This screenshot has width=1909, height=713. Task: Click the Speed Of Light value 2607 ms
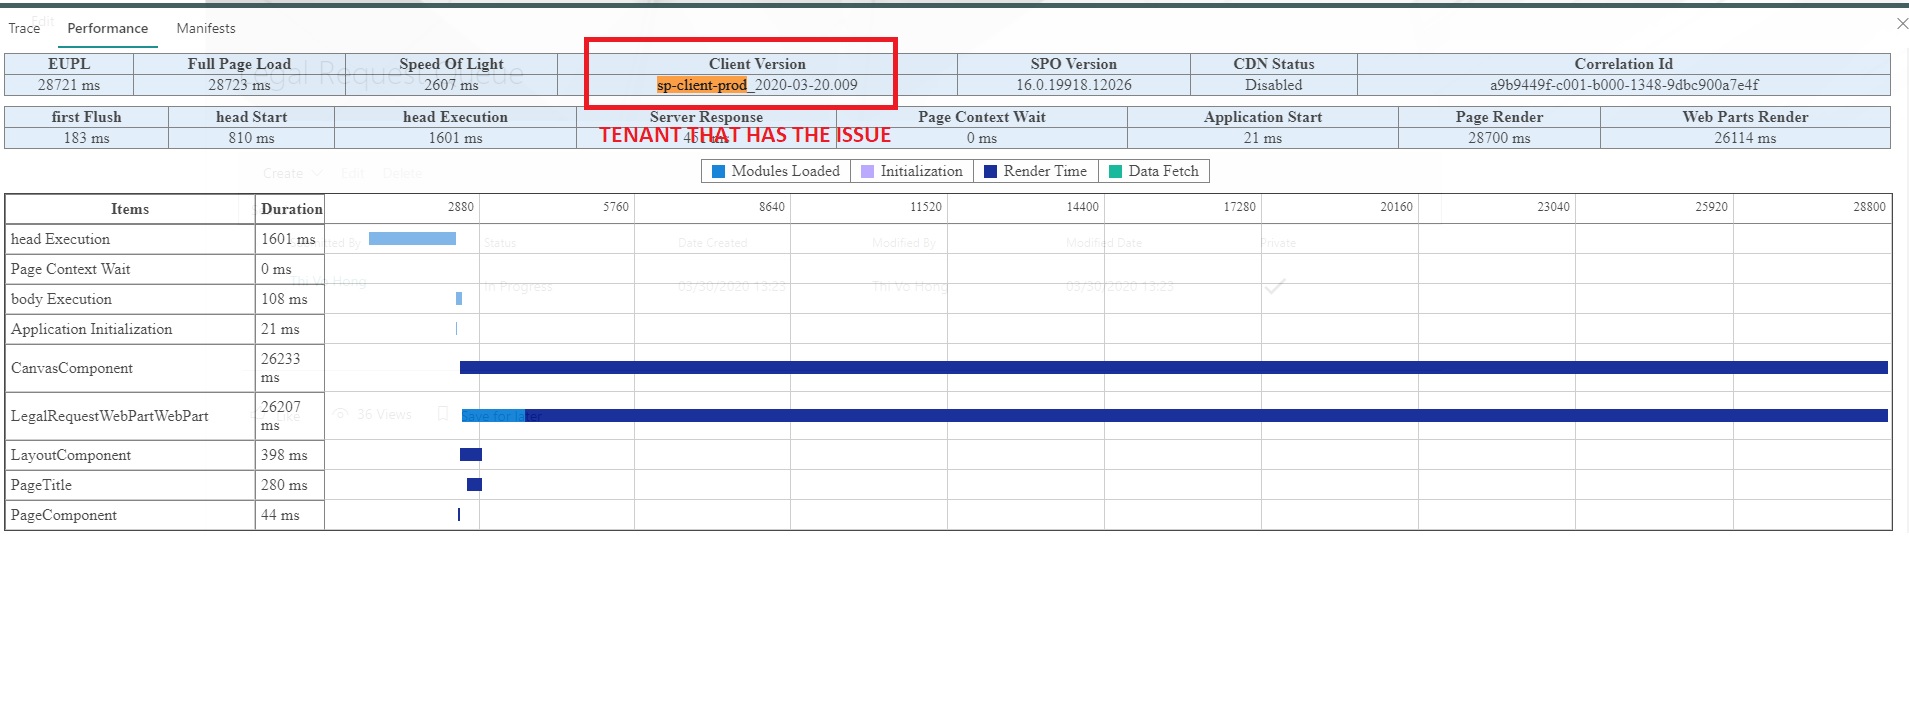pos(451,85)
